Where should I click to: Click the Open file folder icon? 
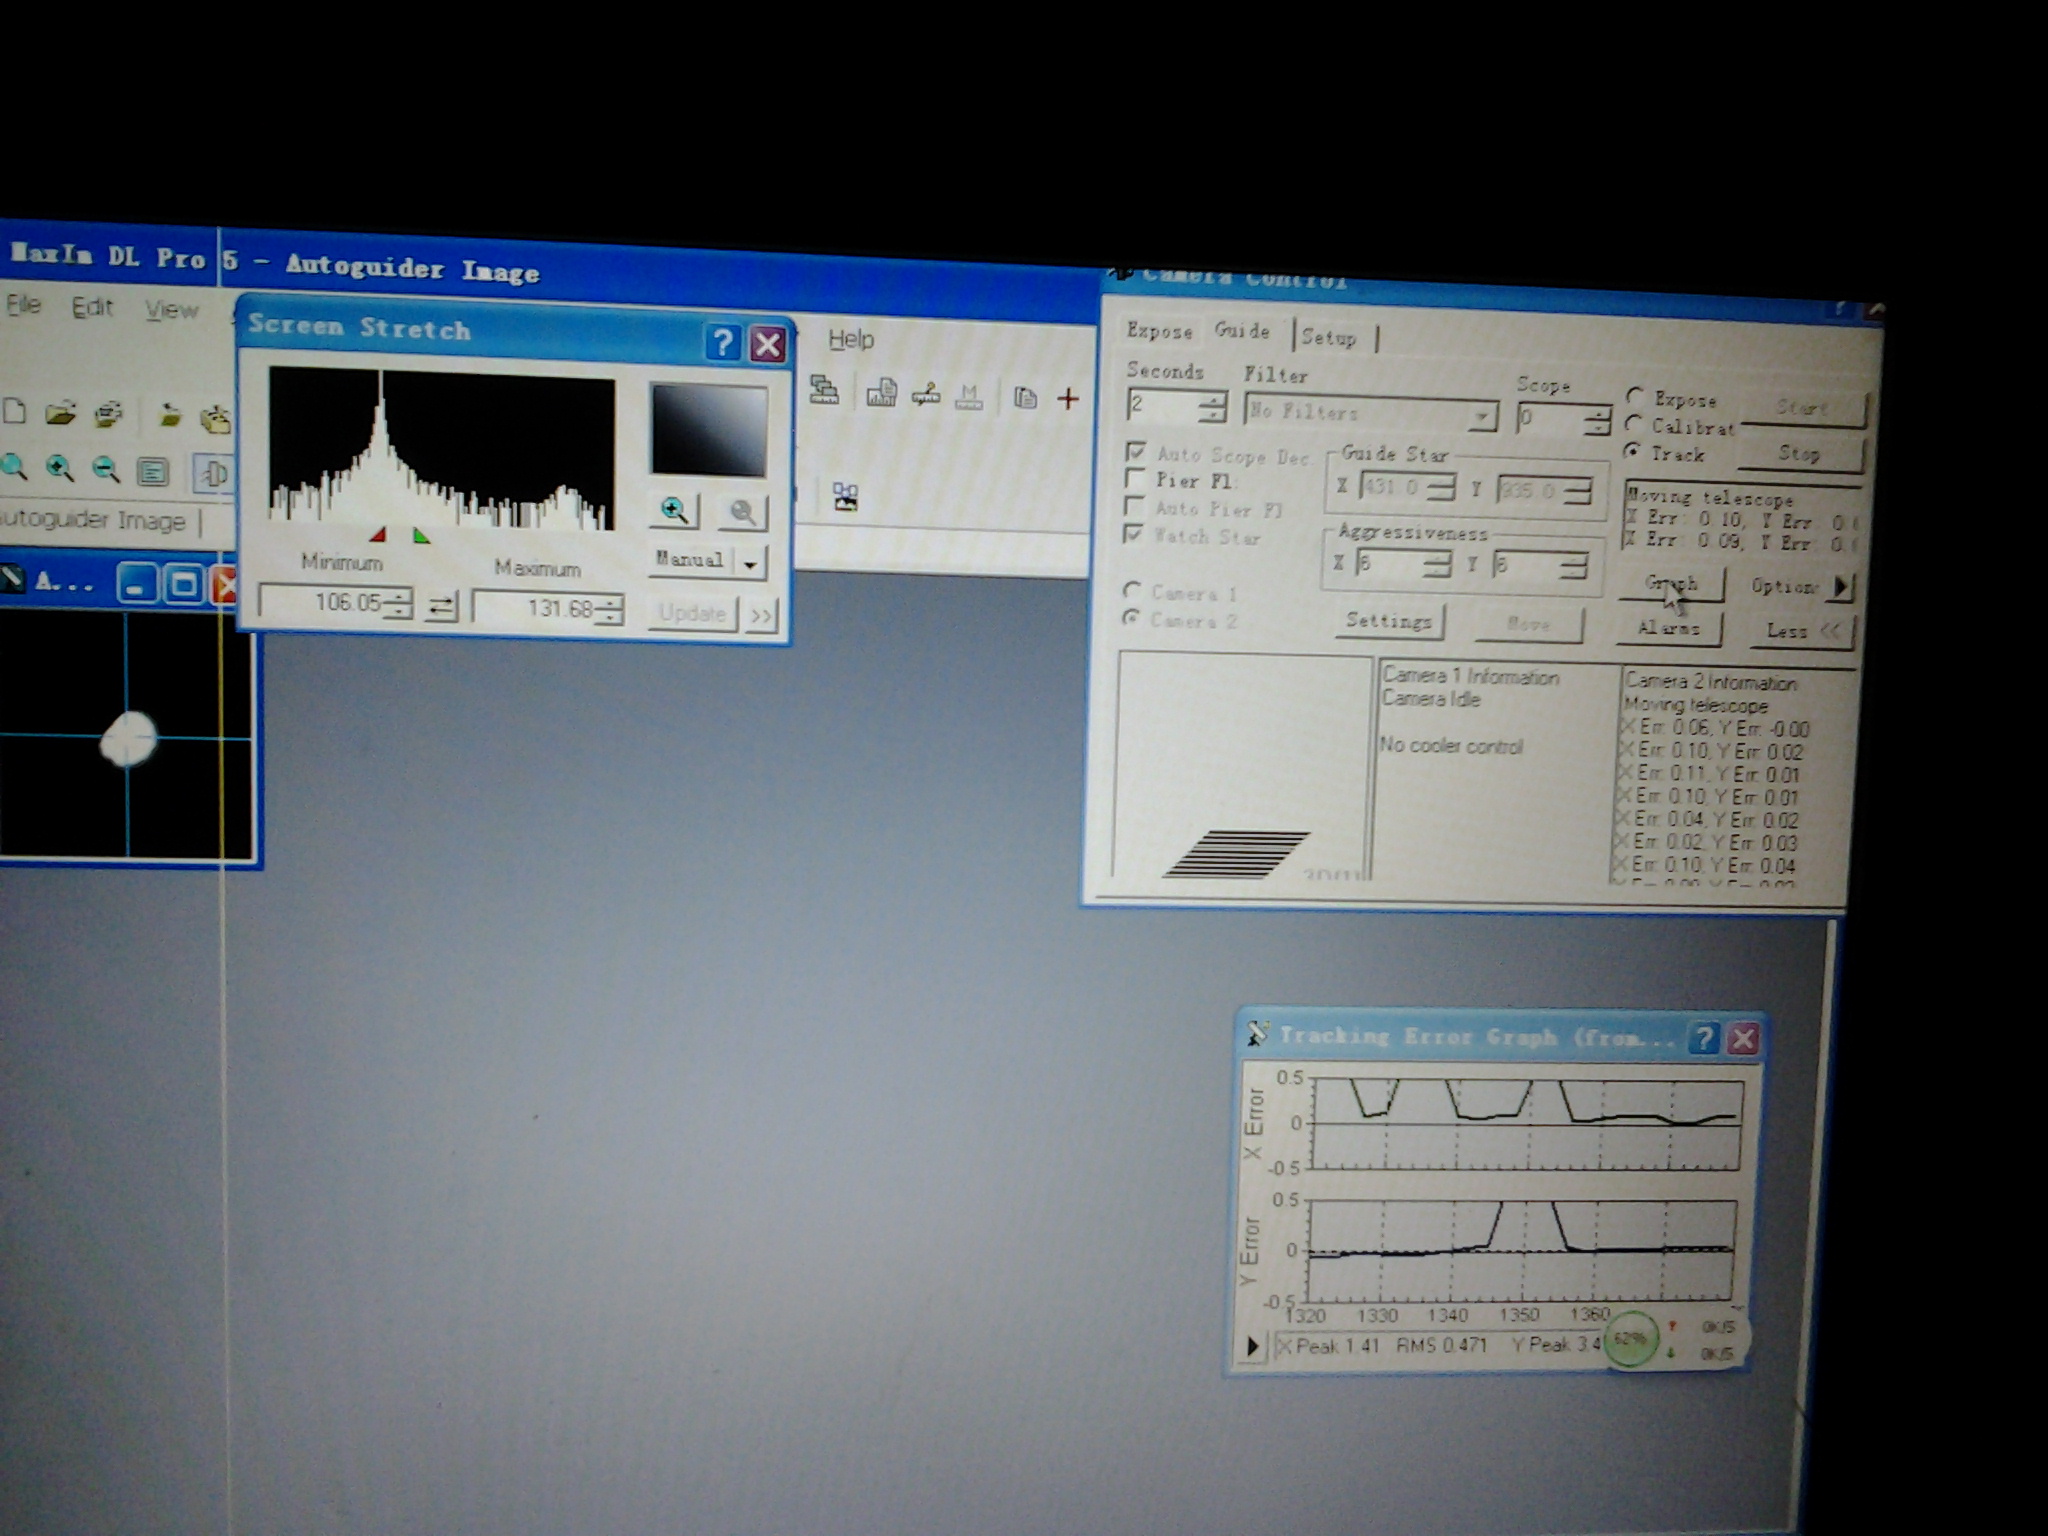coord(60,412)
